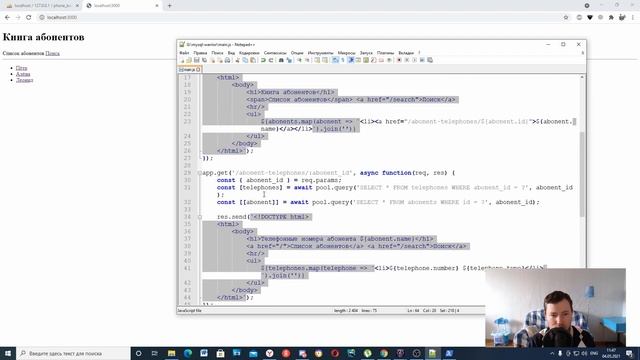
Task: Open the browser three-dot menu
Action: 633,17
